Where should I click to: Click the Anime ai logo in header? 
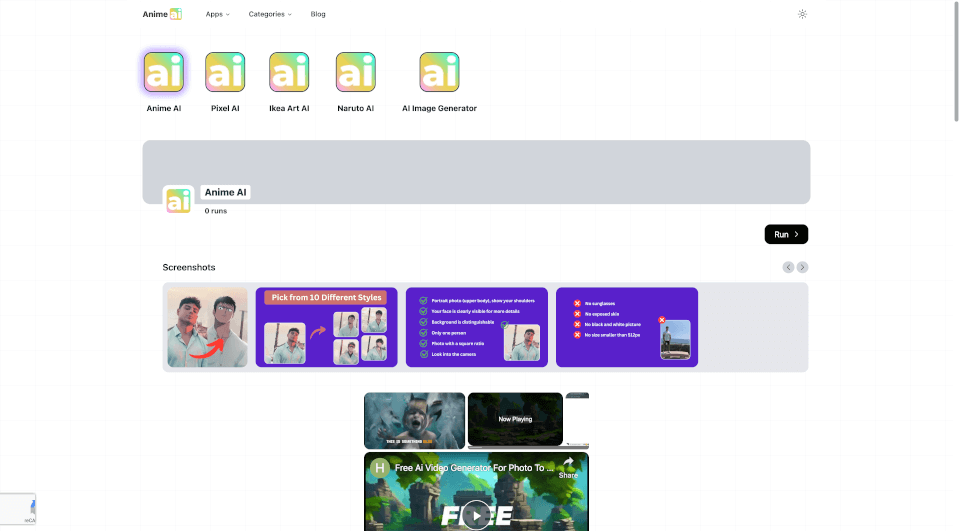coord(162,14)
